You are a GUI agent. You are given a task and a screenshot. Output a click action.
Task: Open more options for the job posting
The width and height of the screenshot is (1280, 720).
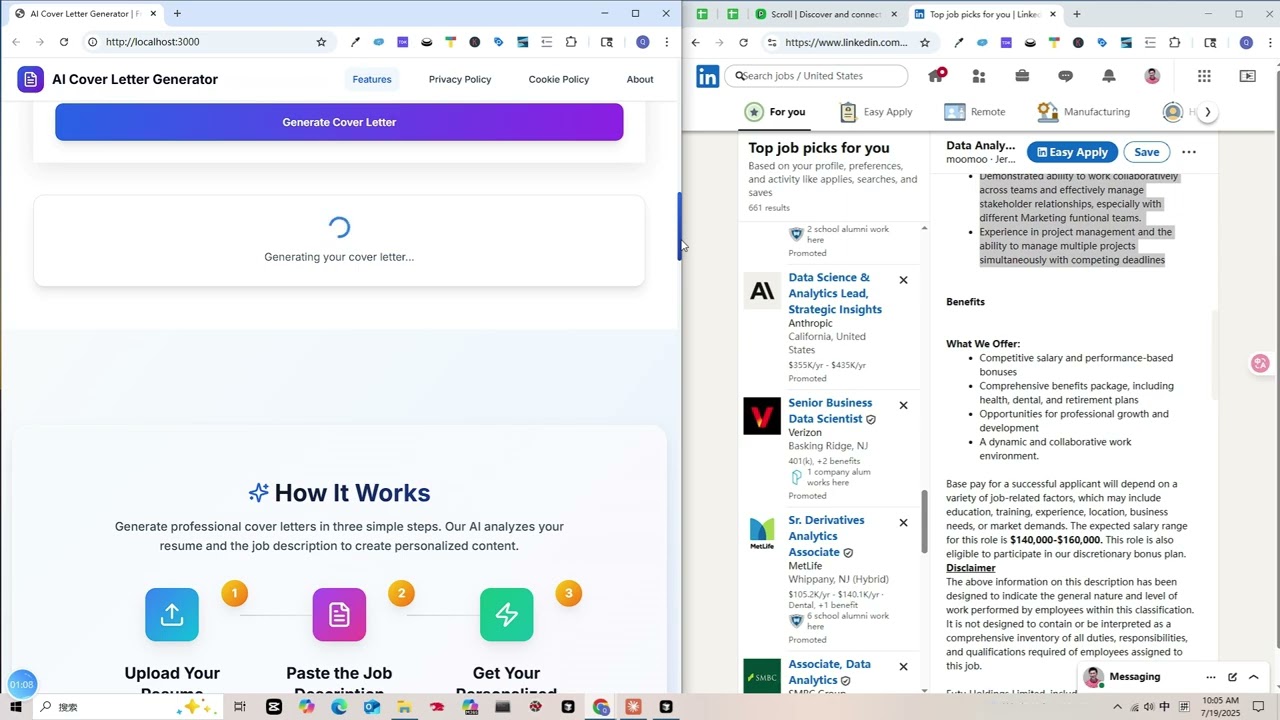(1189, 152)
